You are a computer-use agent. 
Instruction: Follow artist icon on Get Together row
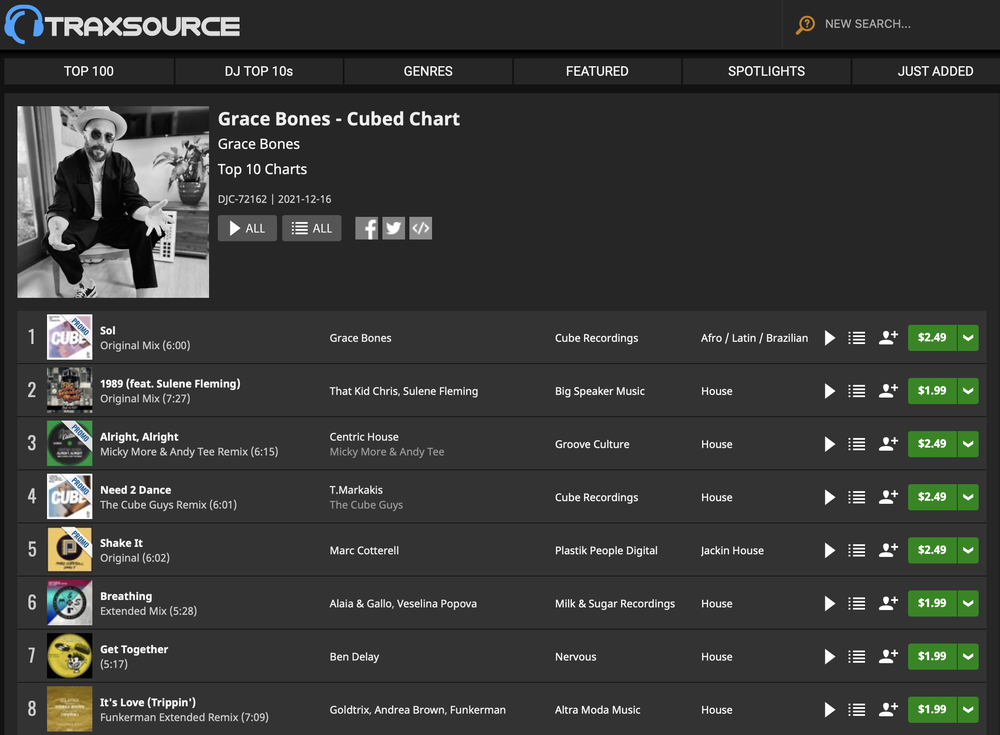(x=888, y=656)
